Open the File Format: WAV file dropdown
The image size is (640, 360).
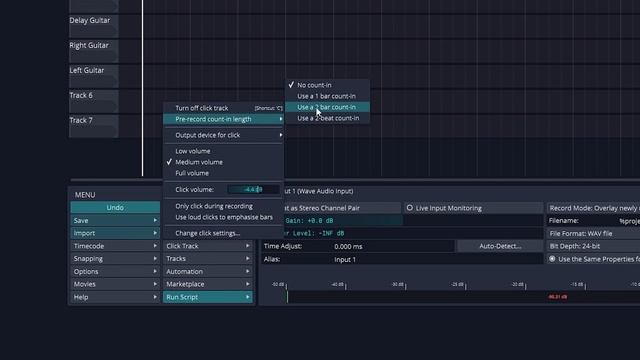point(593,233)
